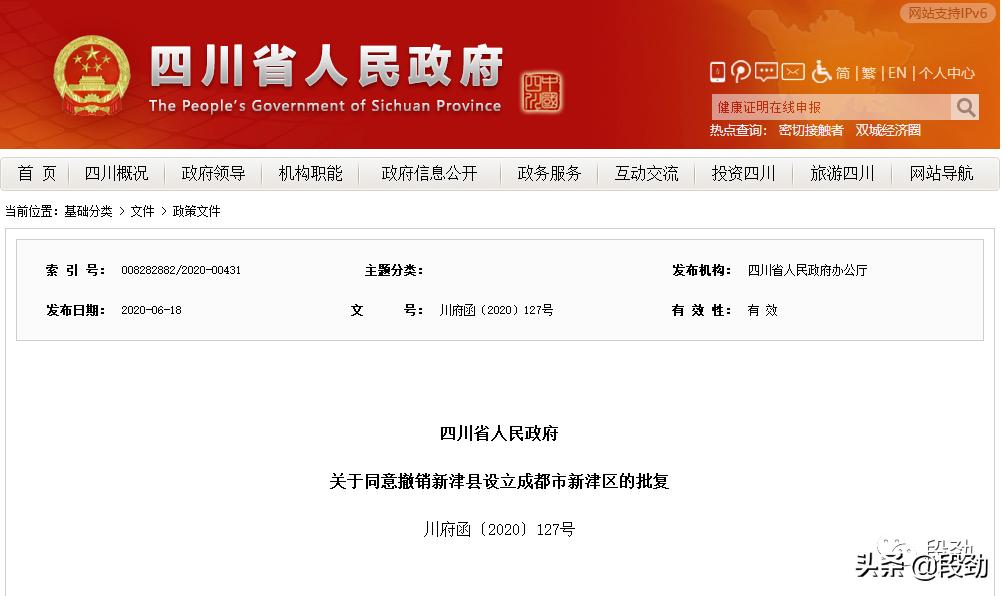The height and width of the screenshot is (596, 1006).
Task: Switch language to EN
Action: coord(897,72)
